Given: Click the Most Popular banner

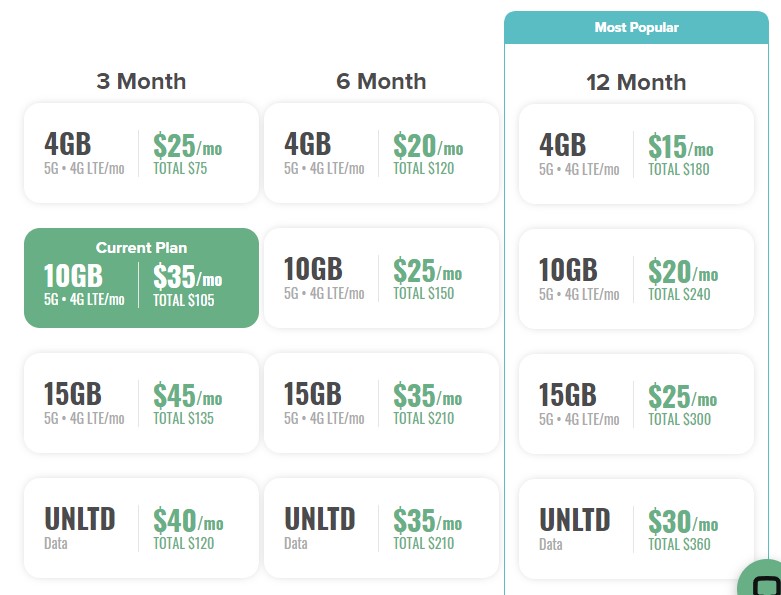Looking at the screenshot, I should pos(637,27).
